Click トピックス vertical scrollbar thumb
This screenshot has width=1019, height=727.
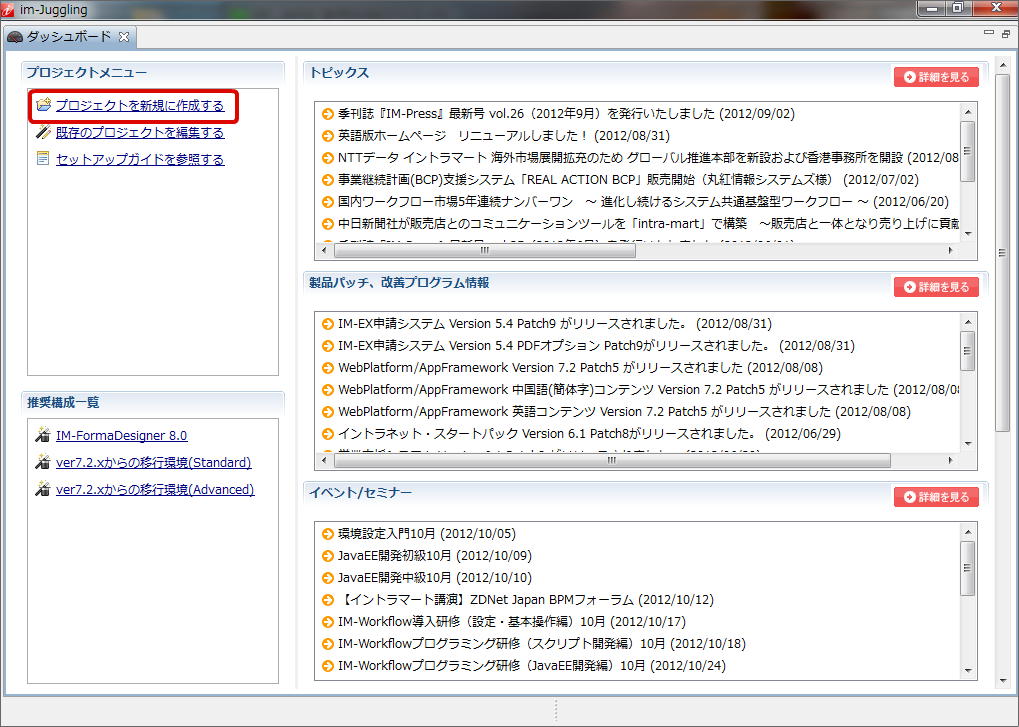pos(968,151)
